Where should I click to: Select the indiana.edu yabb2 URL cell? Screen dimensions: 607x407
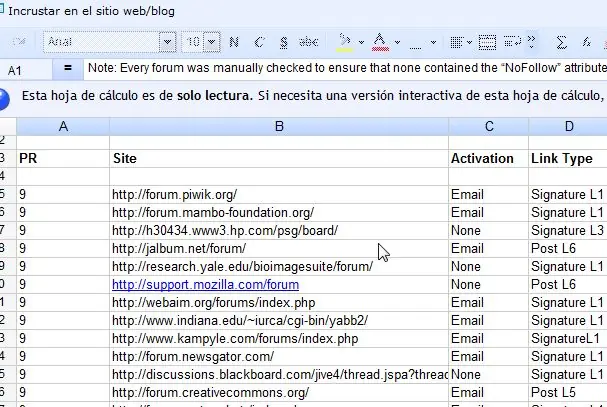(x=279, y=320)
